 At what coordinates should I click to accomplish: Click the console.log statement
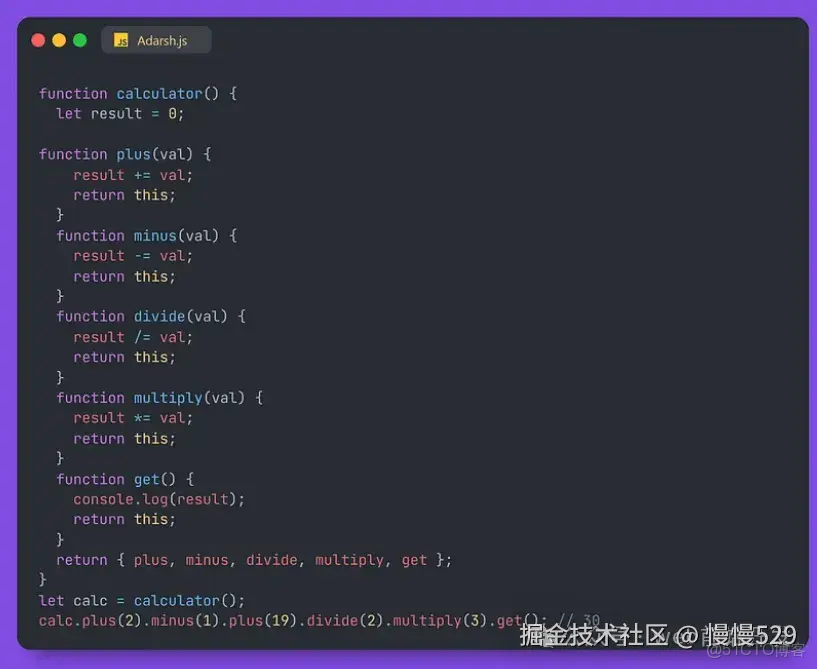[158, 499]
